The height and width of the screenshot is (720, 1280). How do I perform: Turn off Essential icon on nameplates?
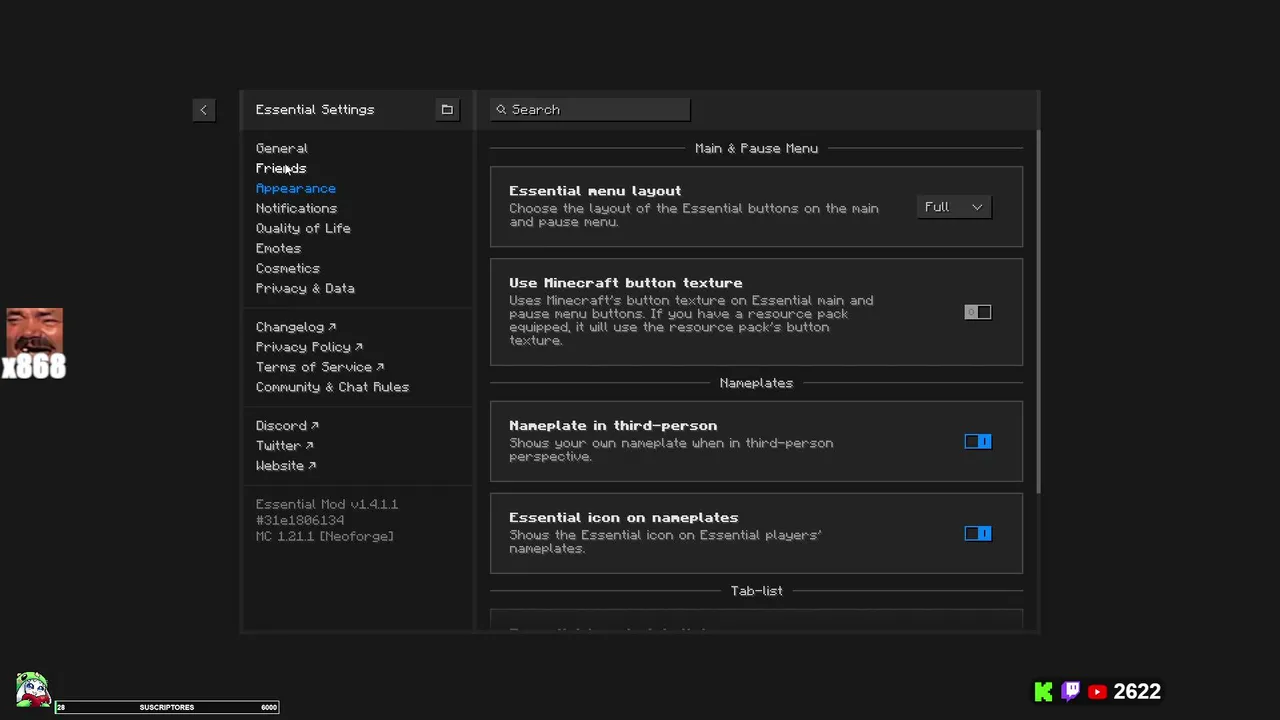[x=977, y=533]
